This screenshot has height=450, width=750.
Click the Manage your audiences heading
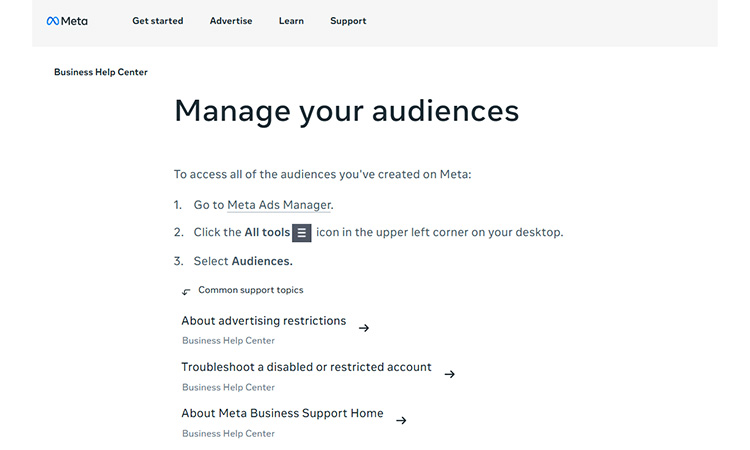[347, 111]
